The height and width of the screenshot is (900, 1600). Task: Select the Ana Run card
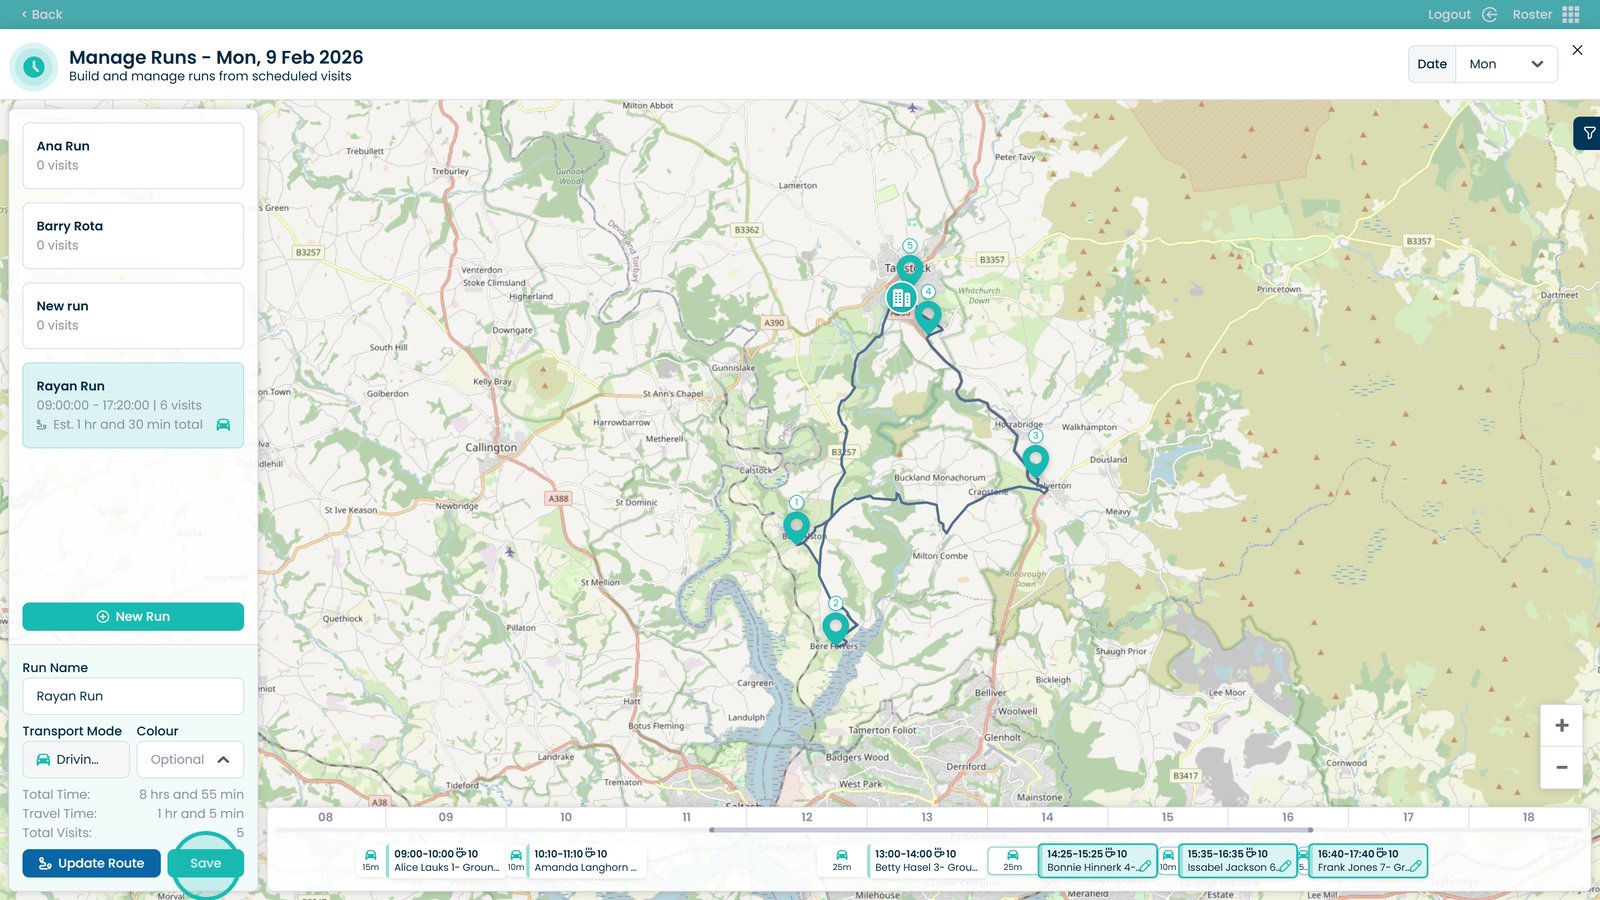[133, 156]
